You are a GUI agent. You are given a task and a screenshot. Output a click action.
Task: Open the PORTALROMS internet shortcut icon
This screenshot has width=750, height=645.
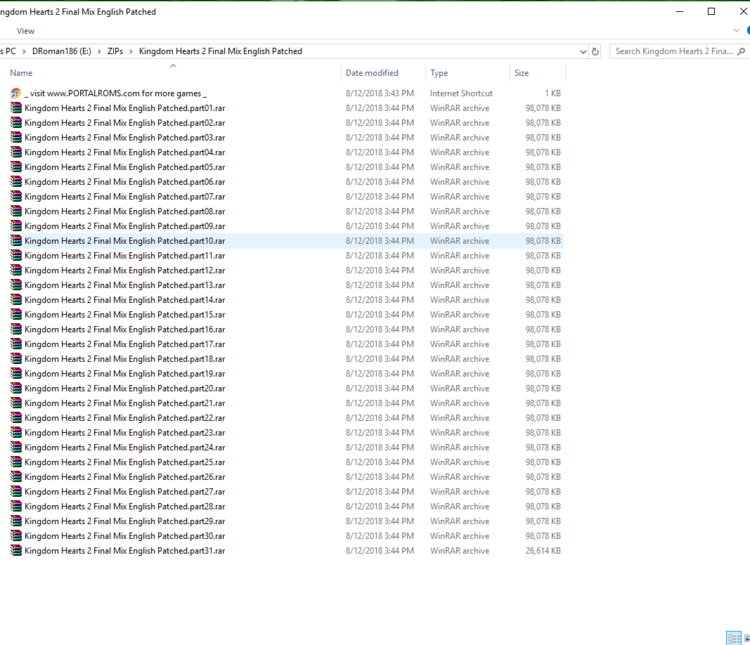point(16,93)
